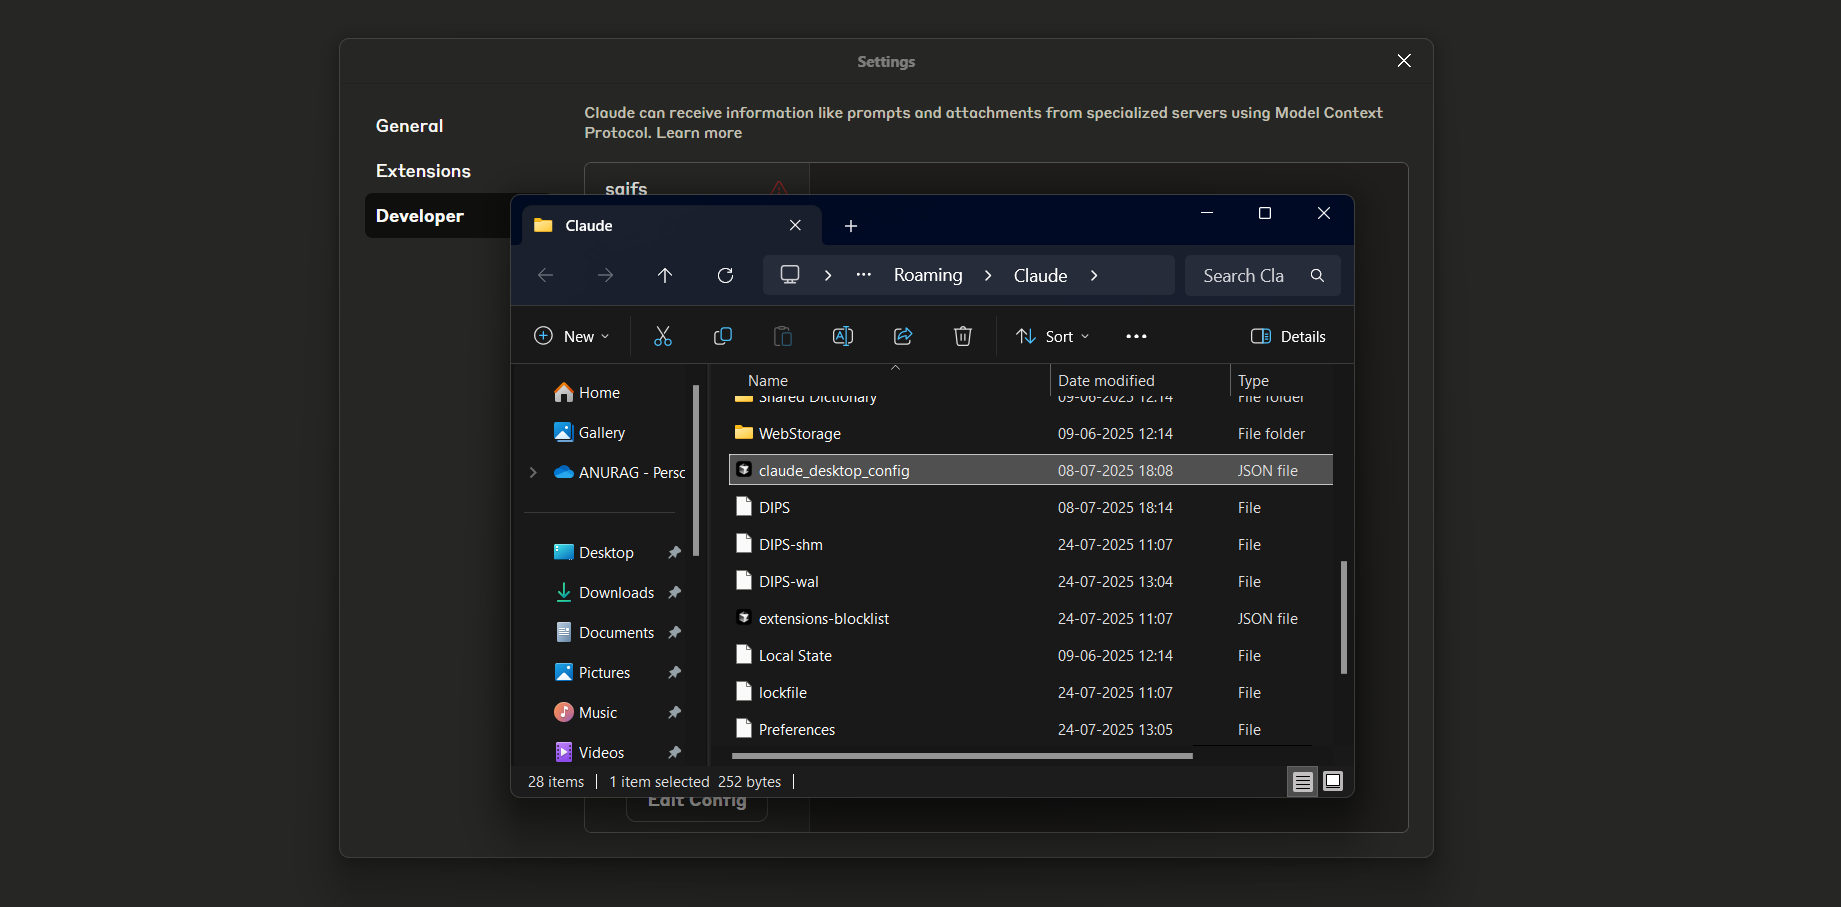Add a new Explorer tab

(851, 226)
